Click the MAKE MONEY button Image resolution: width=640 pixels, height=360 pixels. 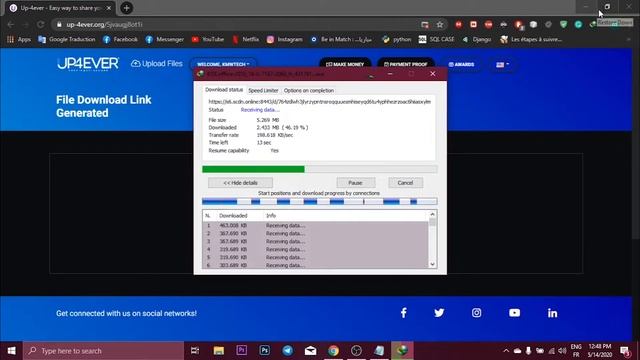(345, 64)
